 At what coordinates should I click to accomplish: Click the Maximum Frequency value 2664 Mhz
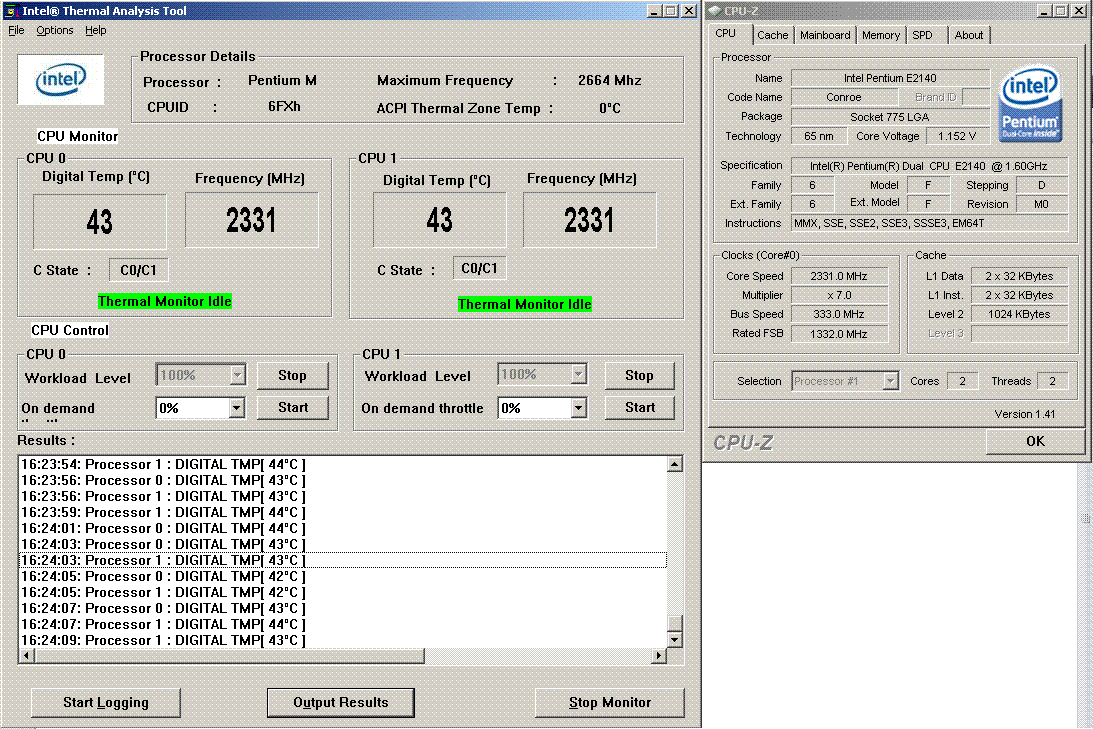point(609,80)
